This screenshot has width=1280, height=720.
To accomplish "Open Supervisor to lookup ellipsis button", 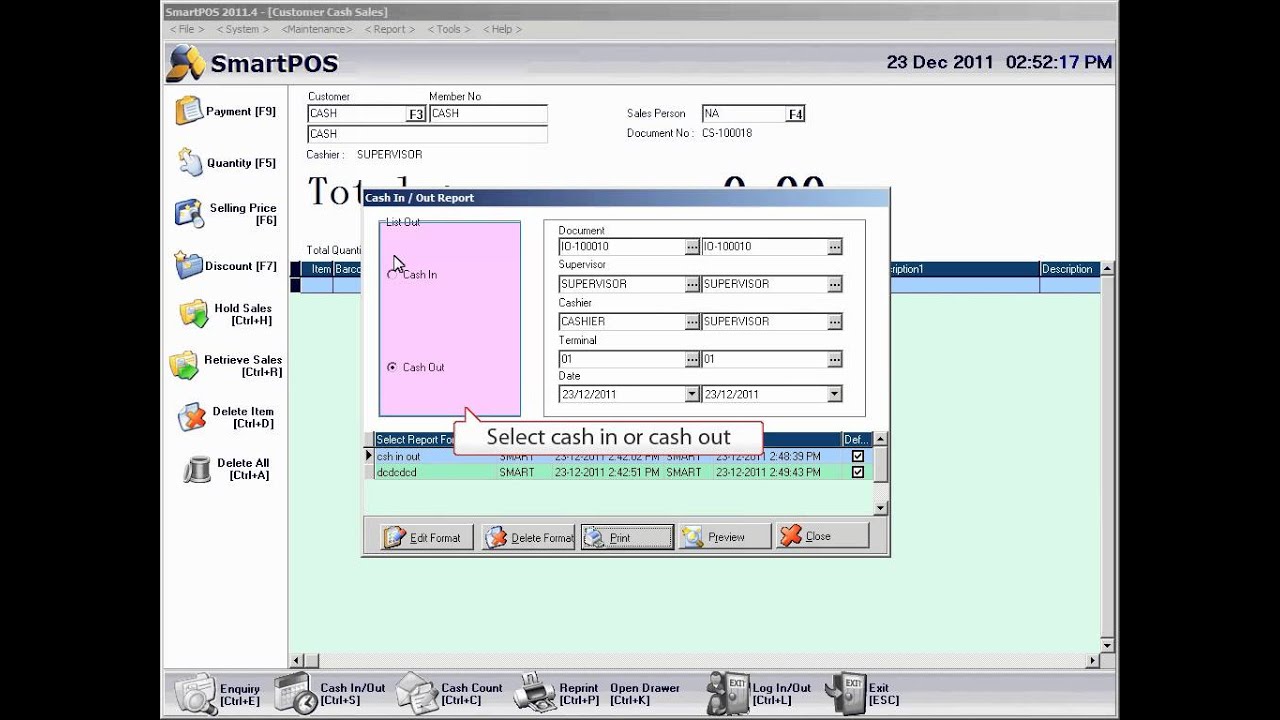I will [x=835, y=284].
